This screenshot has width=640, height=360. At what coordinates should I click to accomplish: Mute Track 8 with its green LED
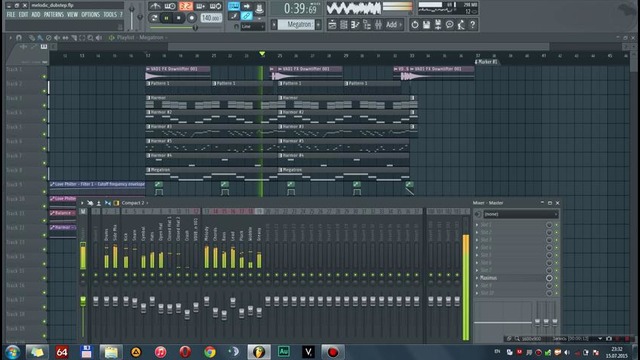coord(44,177)
